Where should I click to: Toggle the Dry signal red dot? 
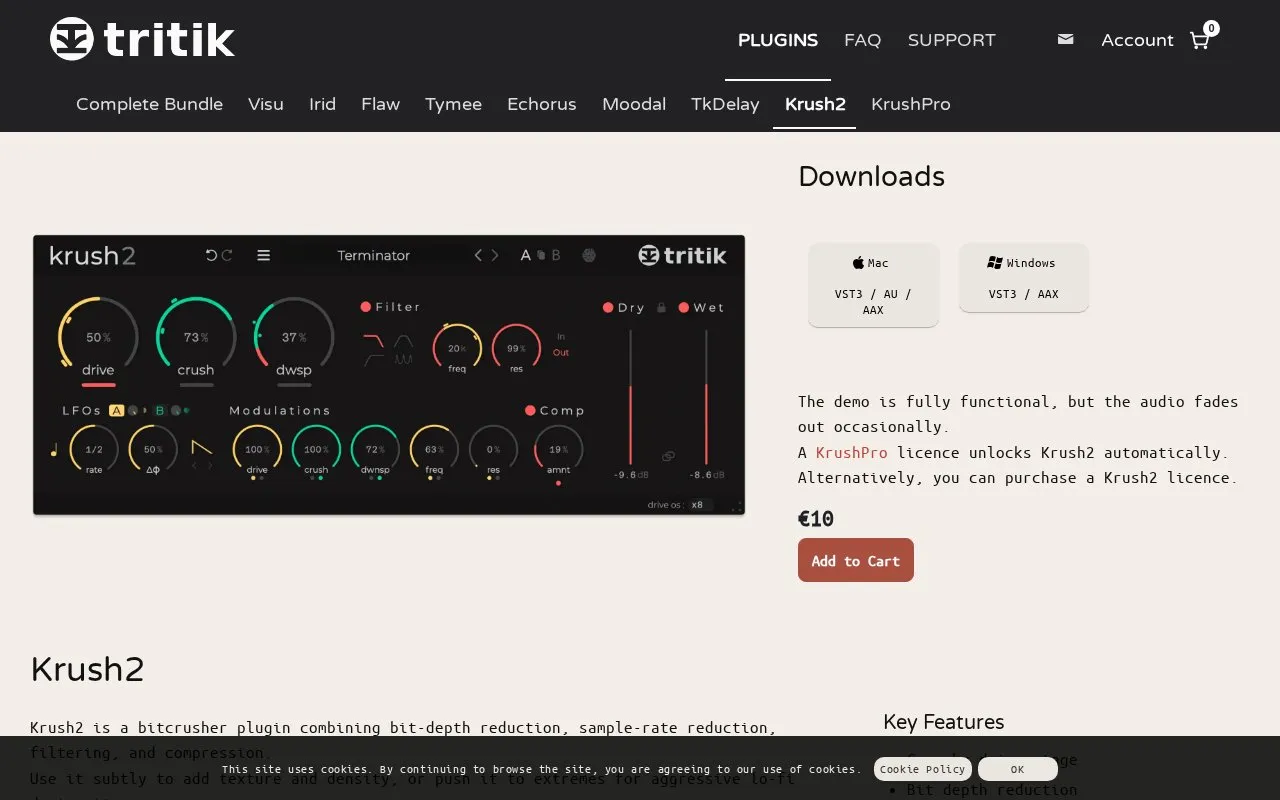coord(607,307)
